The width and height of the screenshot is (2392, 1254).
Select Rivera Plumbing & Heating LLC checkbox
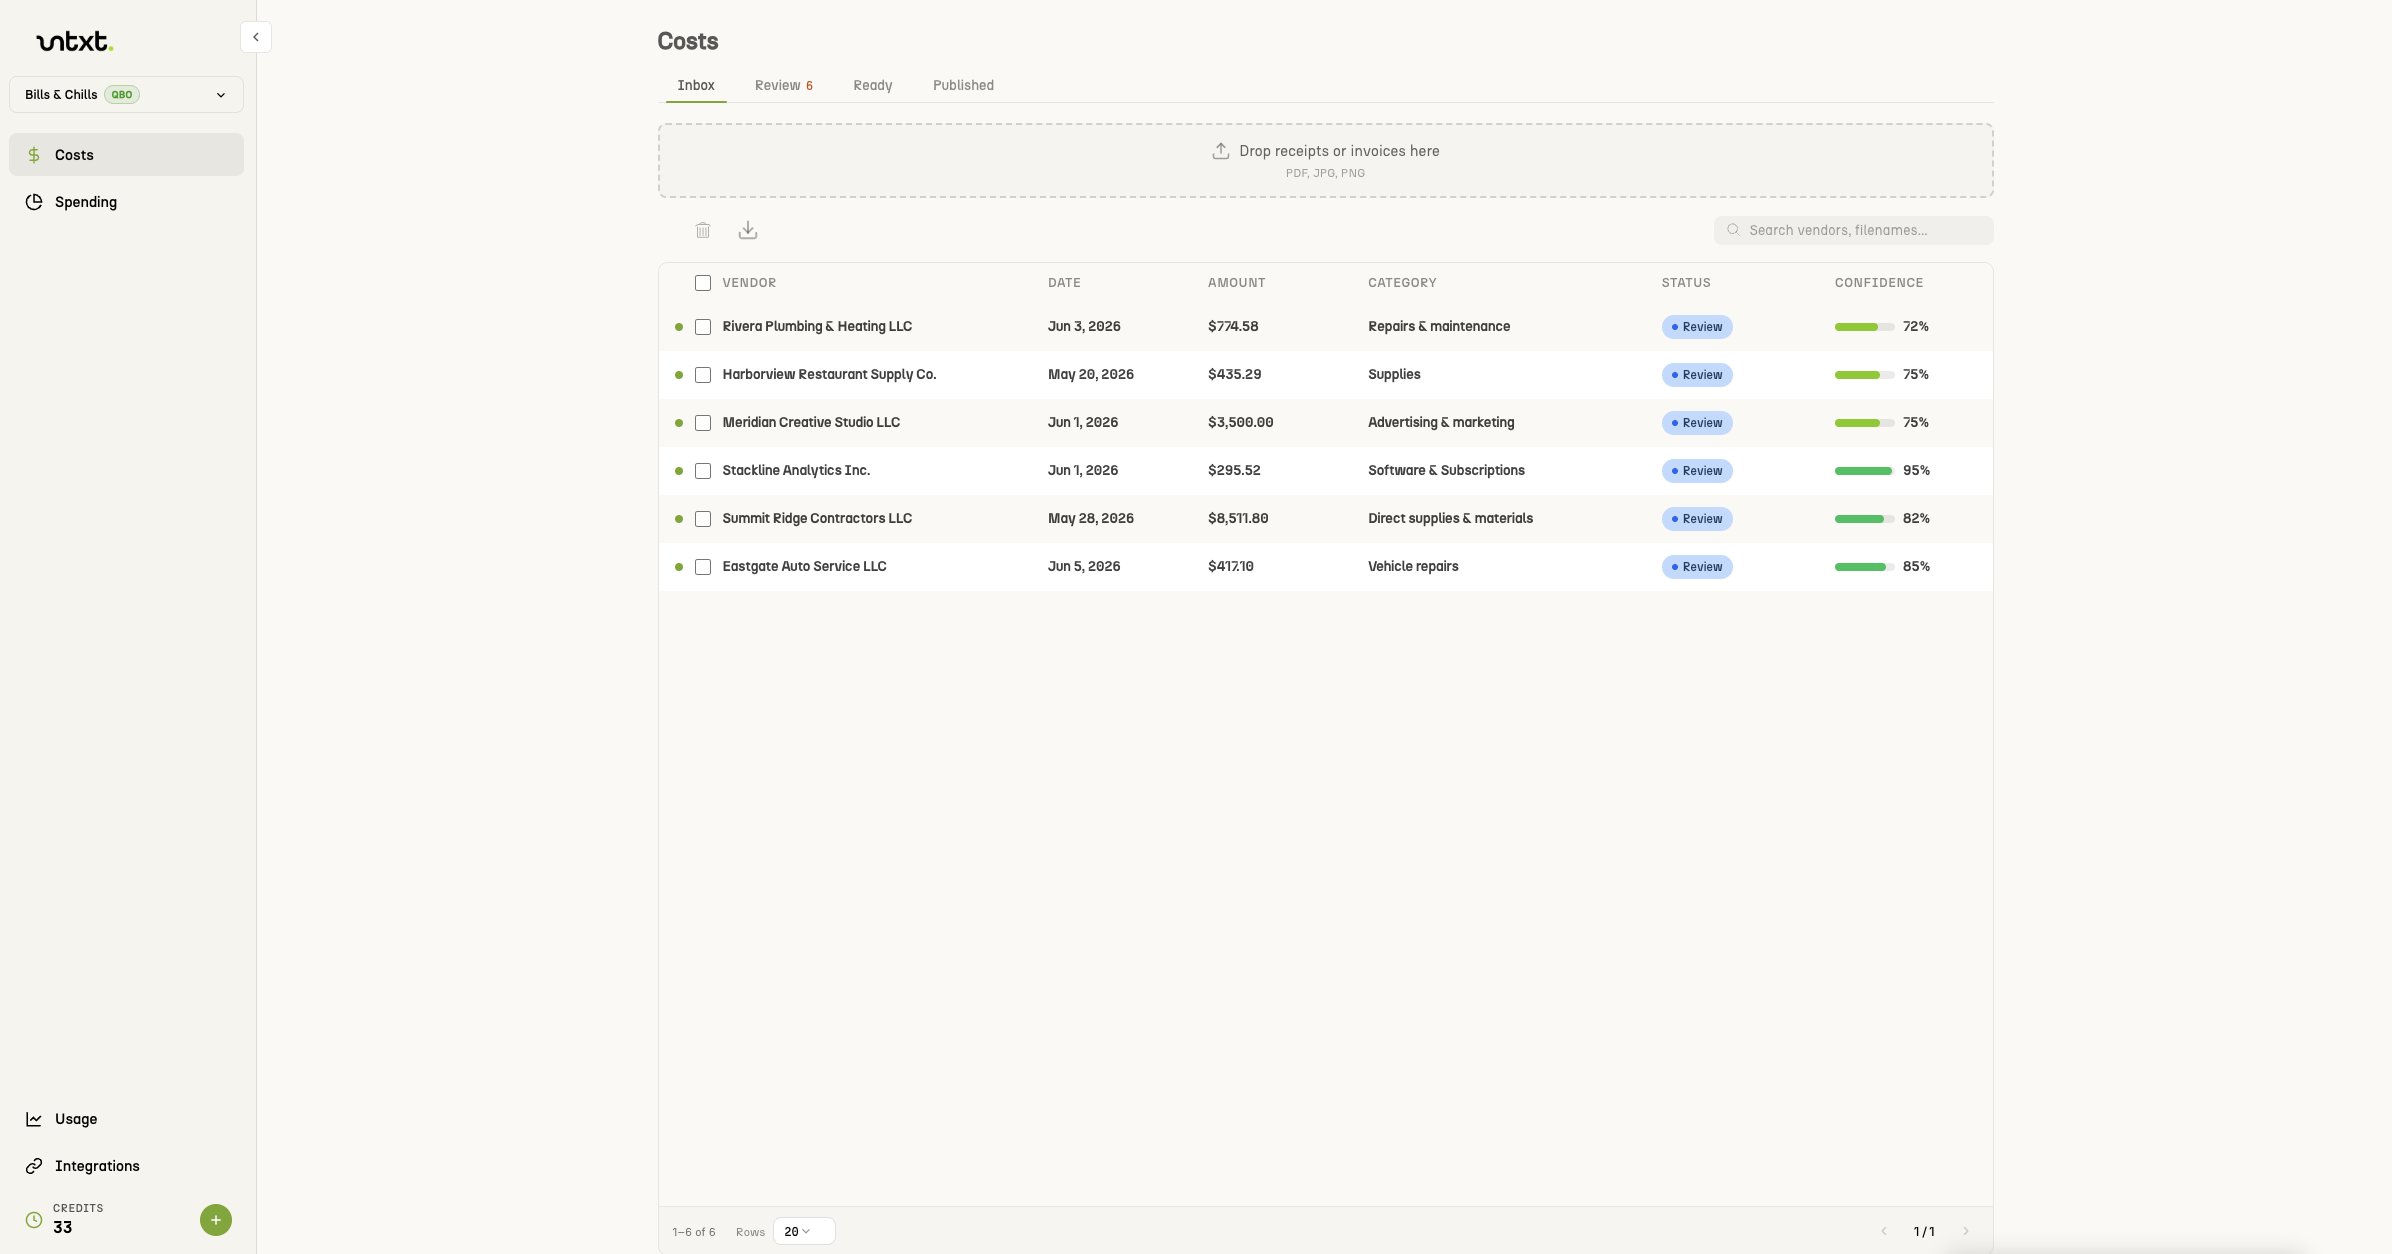click(x=703, y=327)
